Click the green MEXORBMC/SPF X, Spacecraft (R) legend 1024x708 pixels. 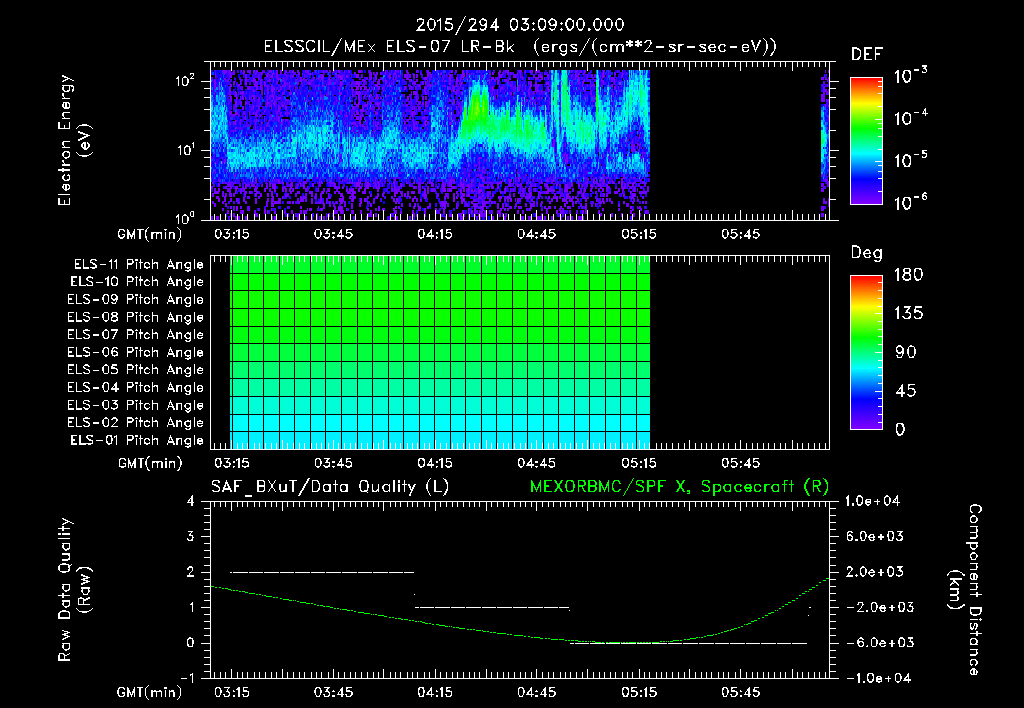coord(680,487)
